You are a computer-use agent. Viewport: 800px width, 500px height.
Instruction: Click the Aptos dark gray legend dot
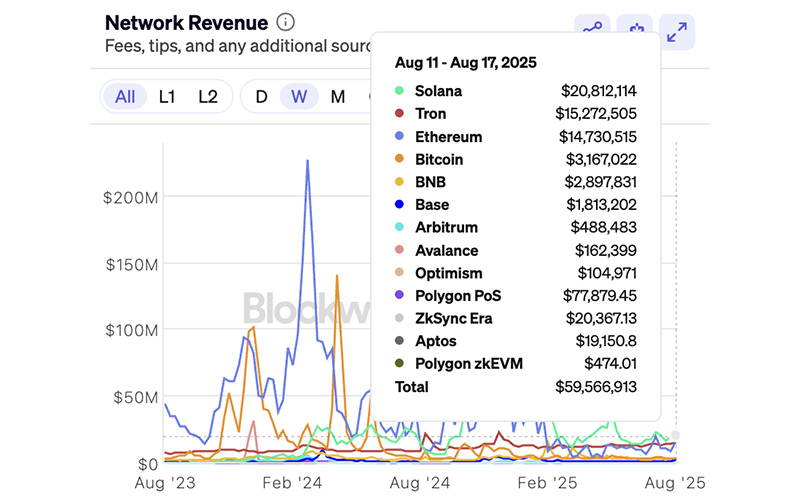click(x=399, y=341)
